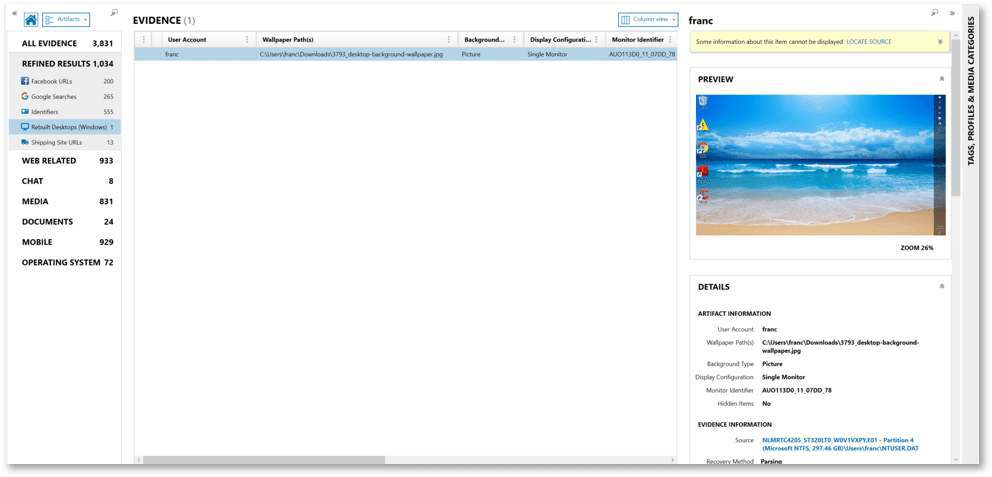Expand the yellow information banner
992x477 pixels.
[x=940, y=42]
